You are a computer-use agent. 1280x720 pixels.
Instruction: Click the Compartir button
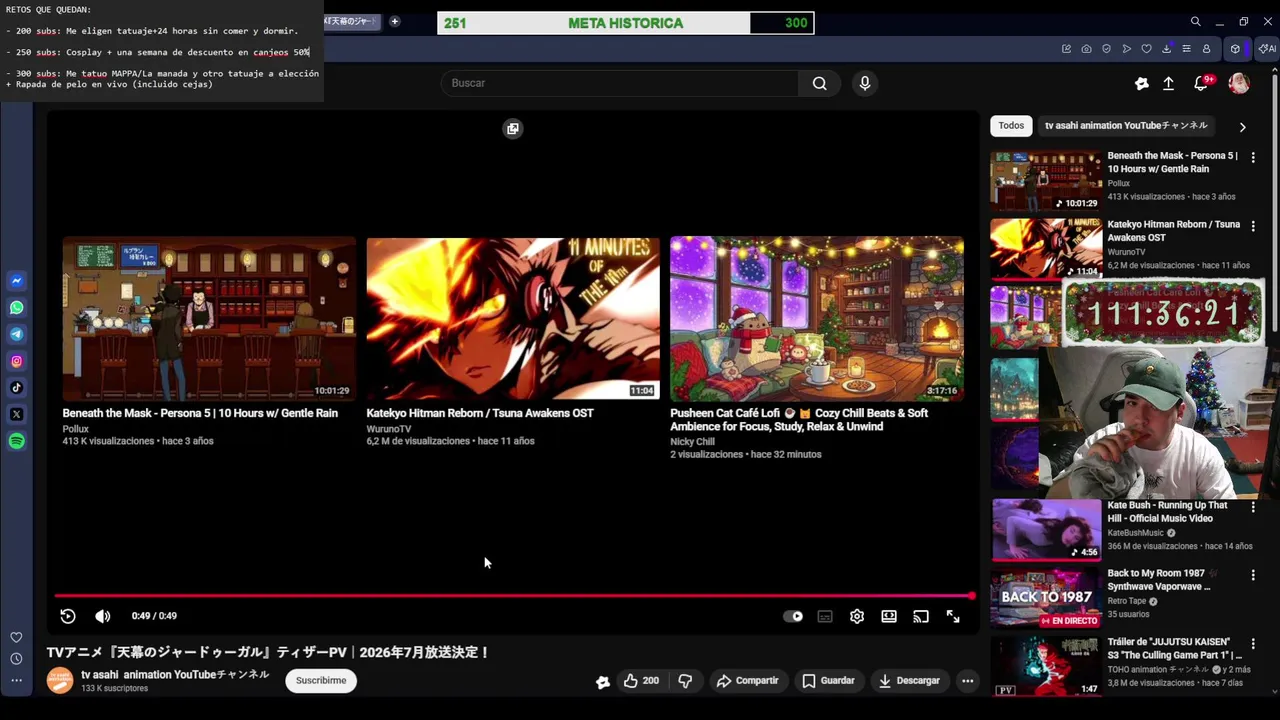coord(747,681)
